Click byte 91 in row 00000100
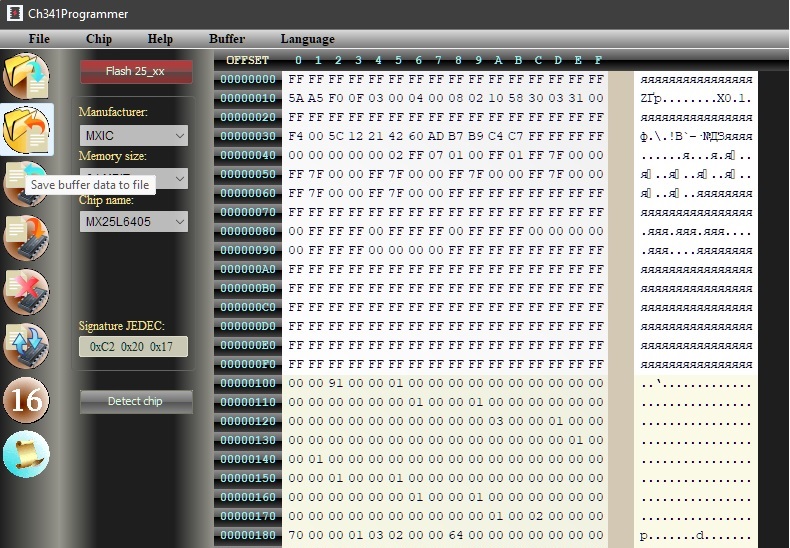The width and height of the screenshot is (790, 548). [x=336, y=383]
